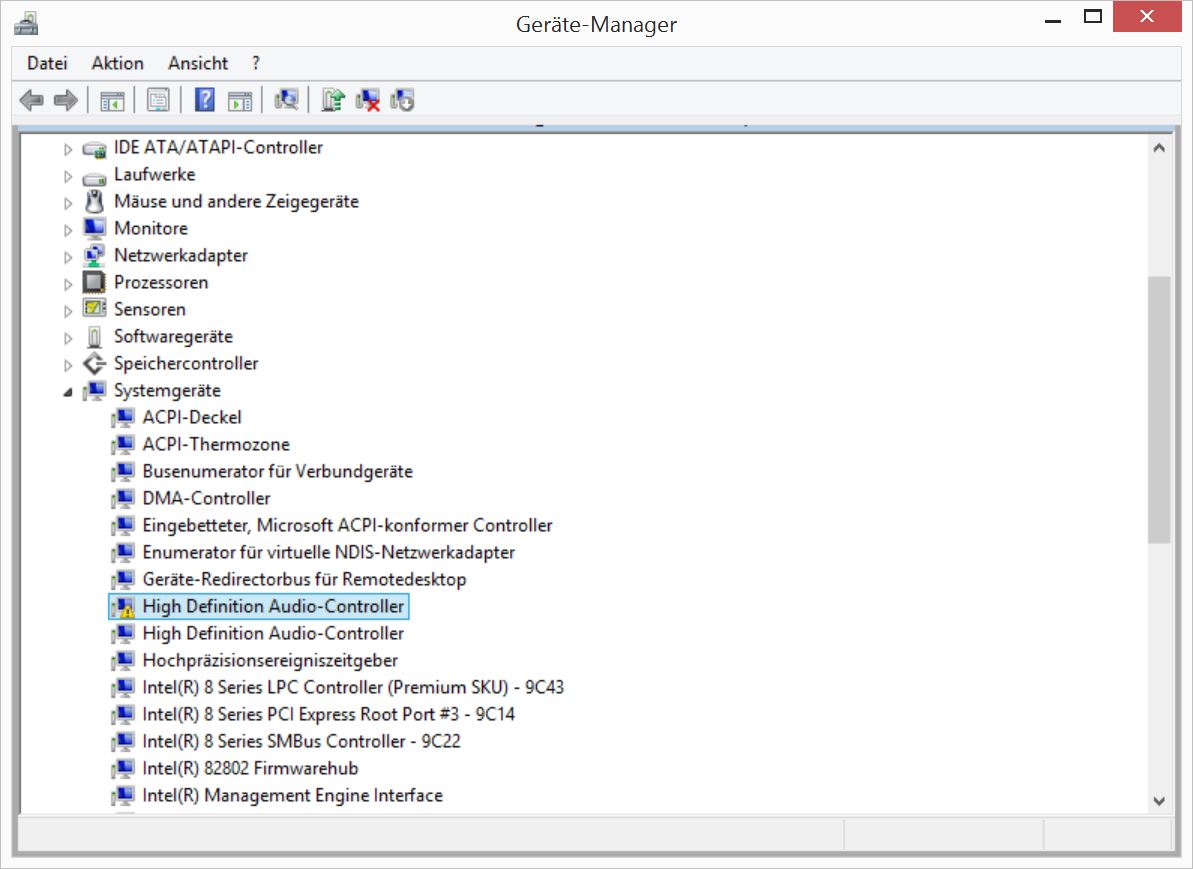
Task: Click the blue Help toolbar icon
Action: 205,100
